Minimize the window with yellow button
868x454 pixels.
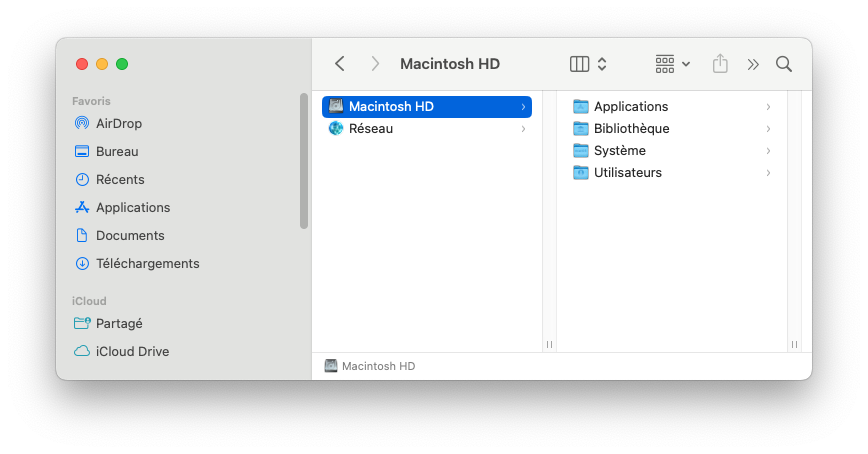click(x=102, y=64)
